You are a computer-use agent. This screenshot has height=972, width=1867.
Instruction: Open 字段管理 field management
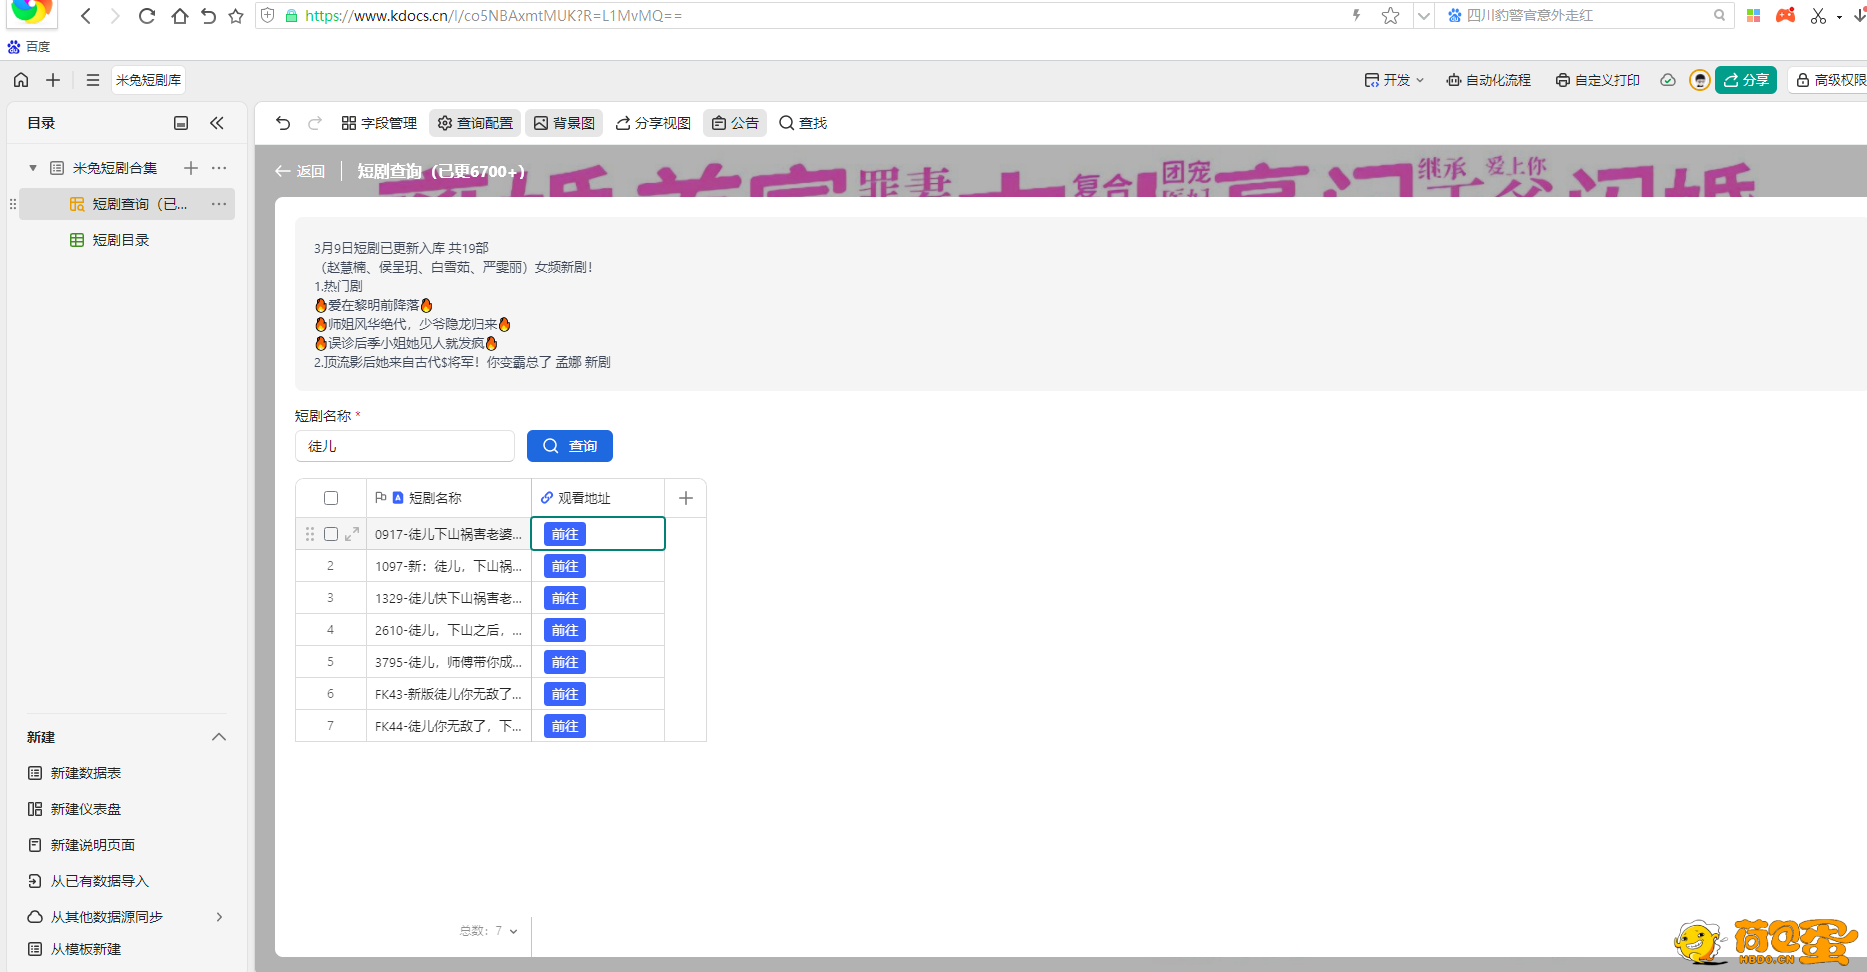[379, 123]
